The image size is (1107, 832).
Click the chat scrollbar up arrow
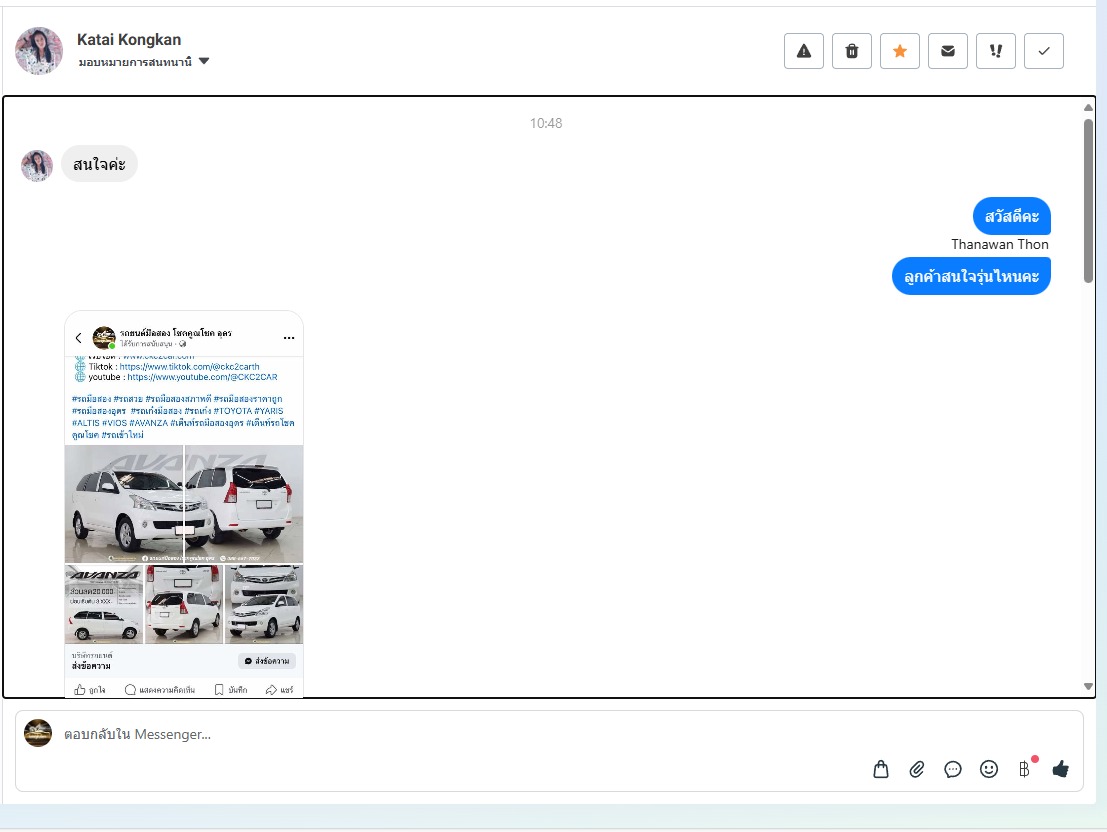point(1088,107)
